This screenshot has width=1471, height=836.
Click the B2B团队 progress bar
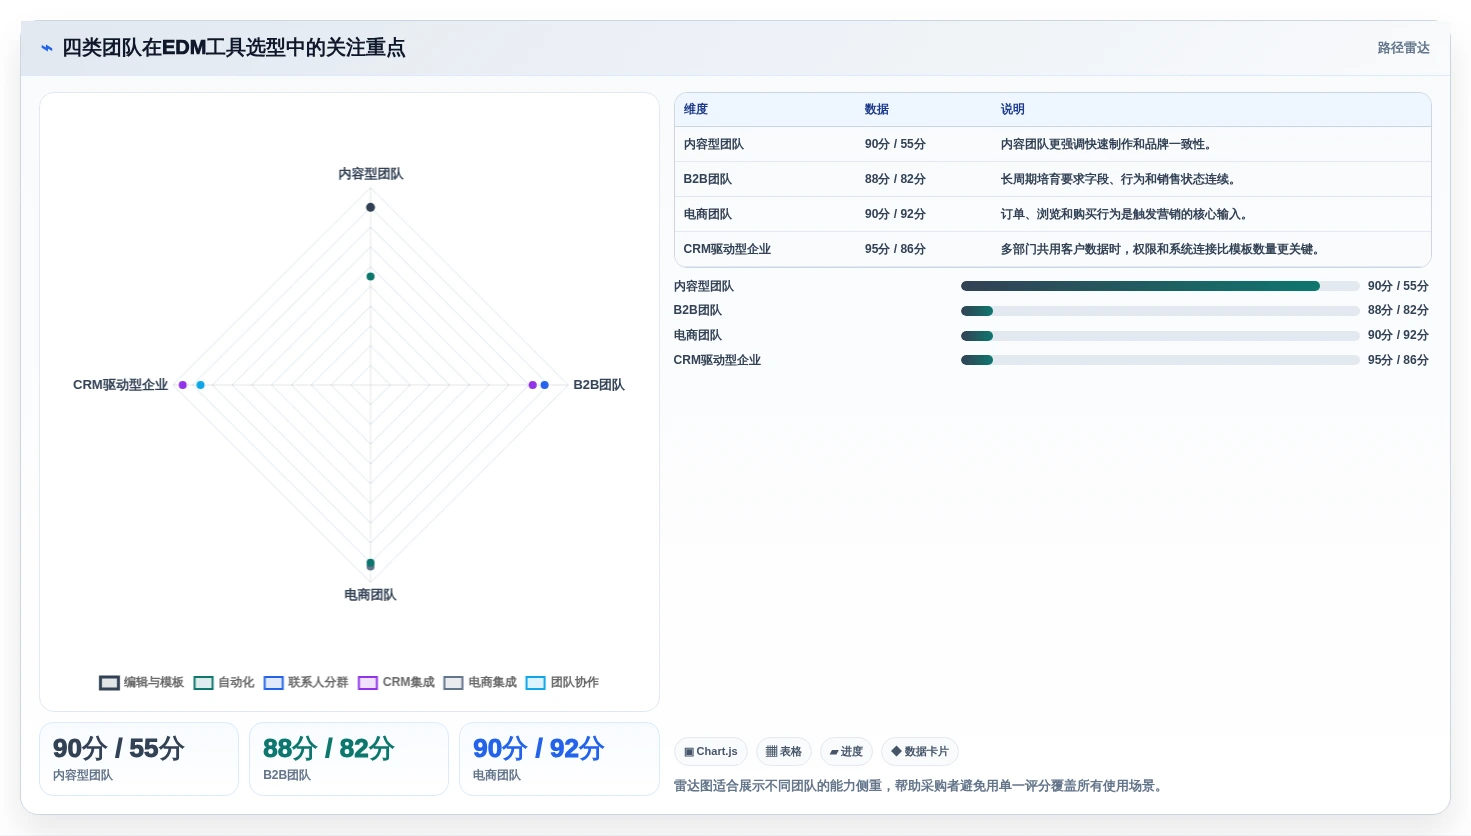point(1160,311)
